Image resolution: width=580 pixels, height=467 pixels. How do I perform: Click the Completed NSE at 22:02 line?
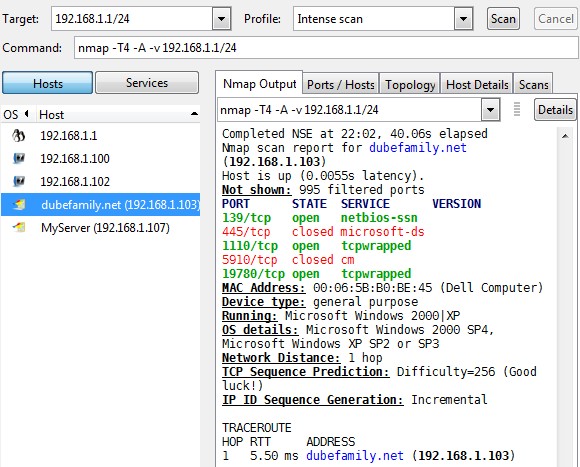point(355,133)
